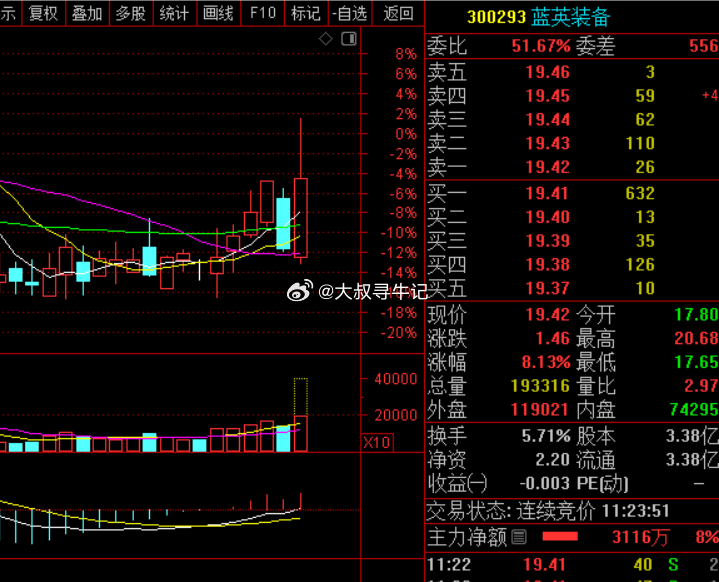Select the 买五 price 19.37
Screen dimensions: 719x582
click(547, 288)
